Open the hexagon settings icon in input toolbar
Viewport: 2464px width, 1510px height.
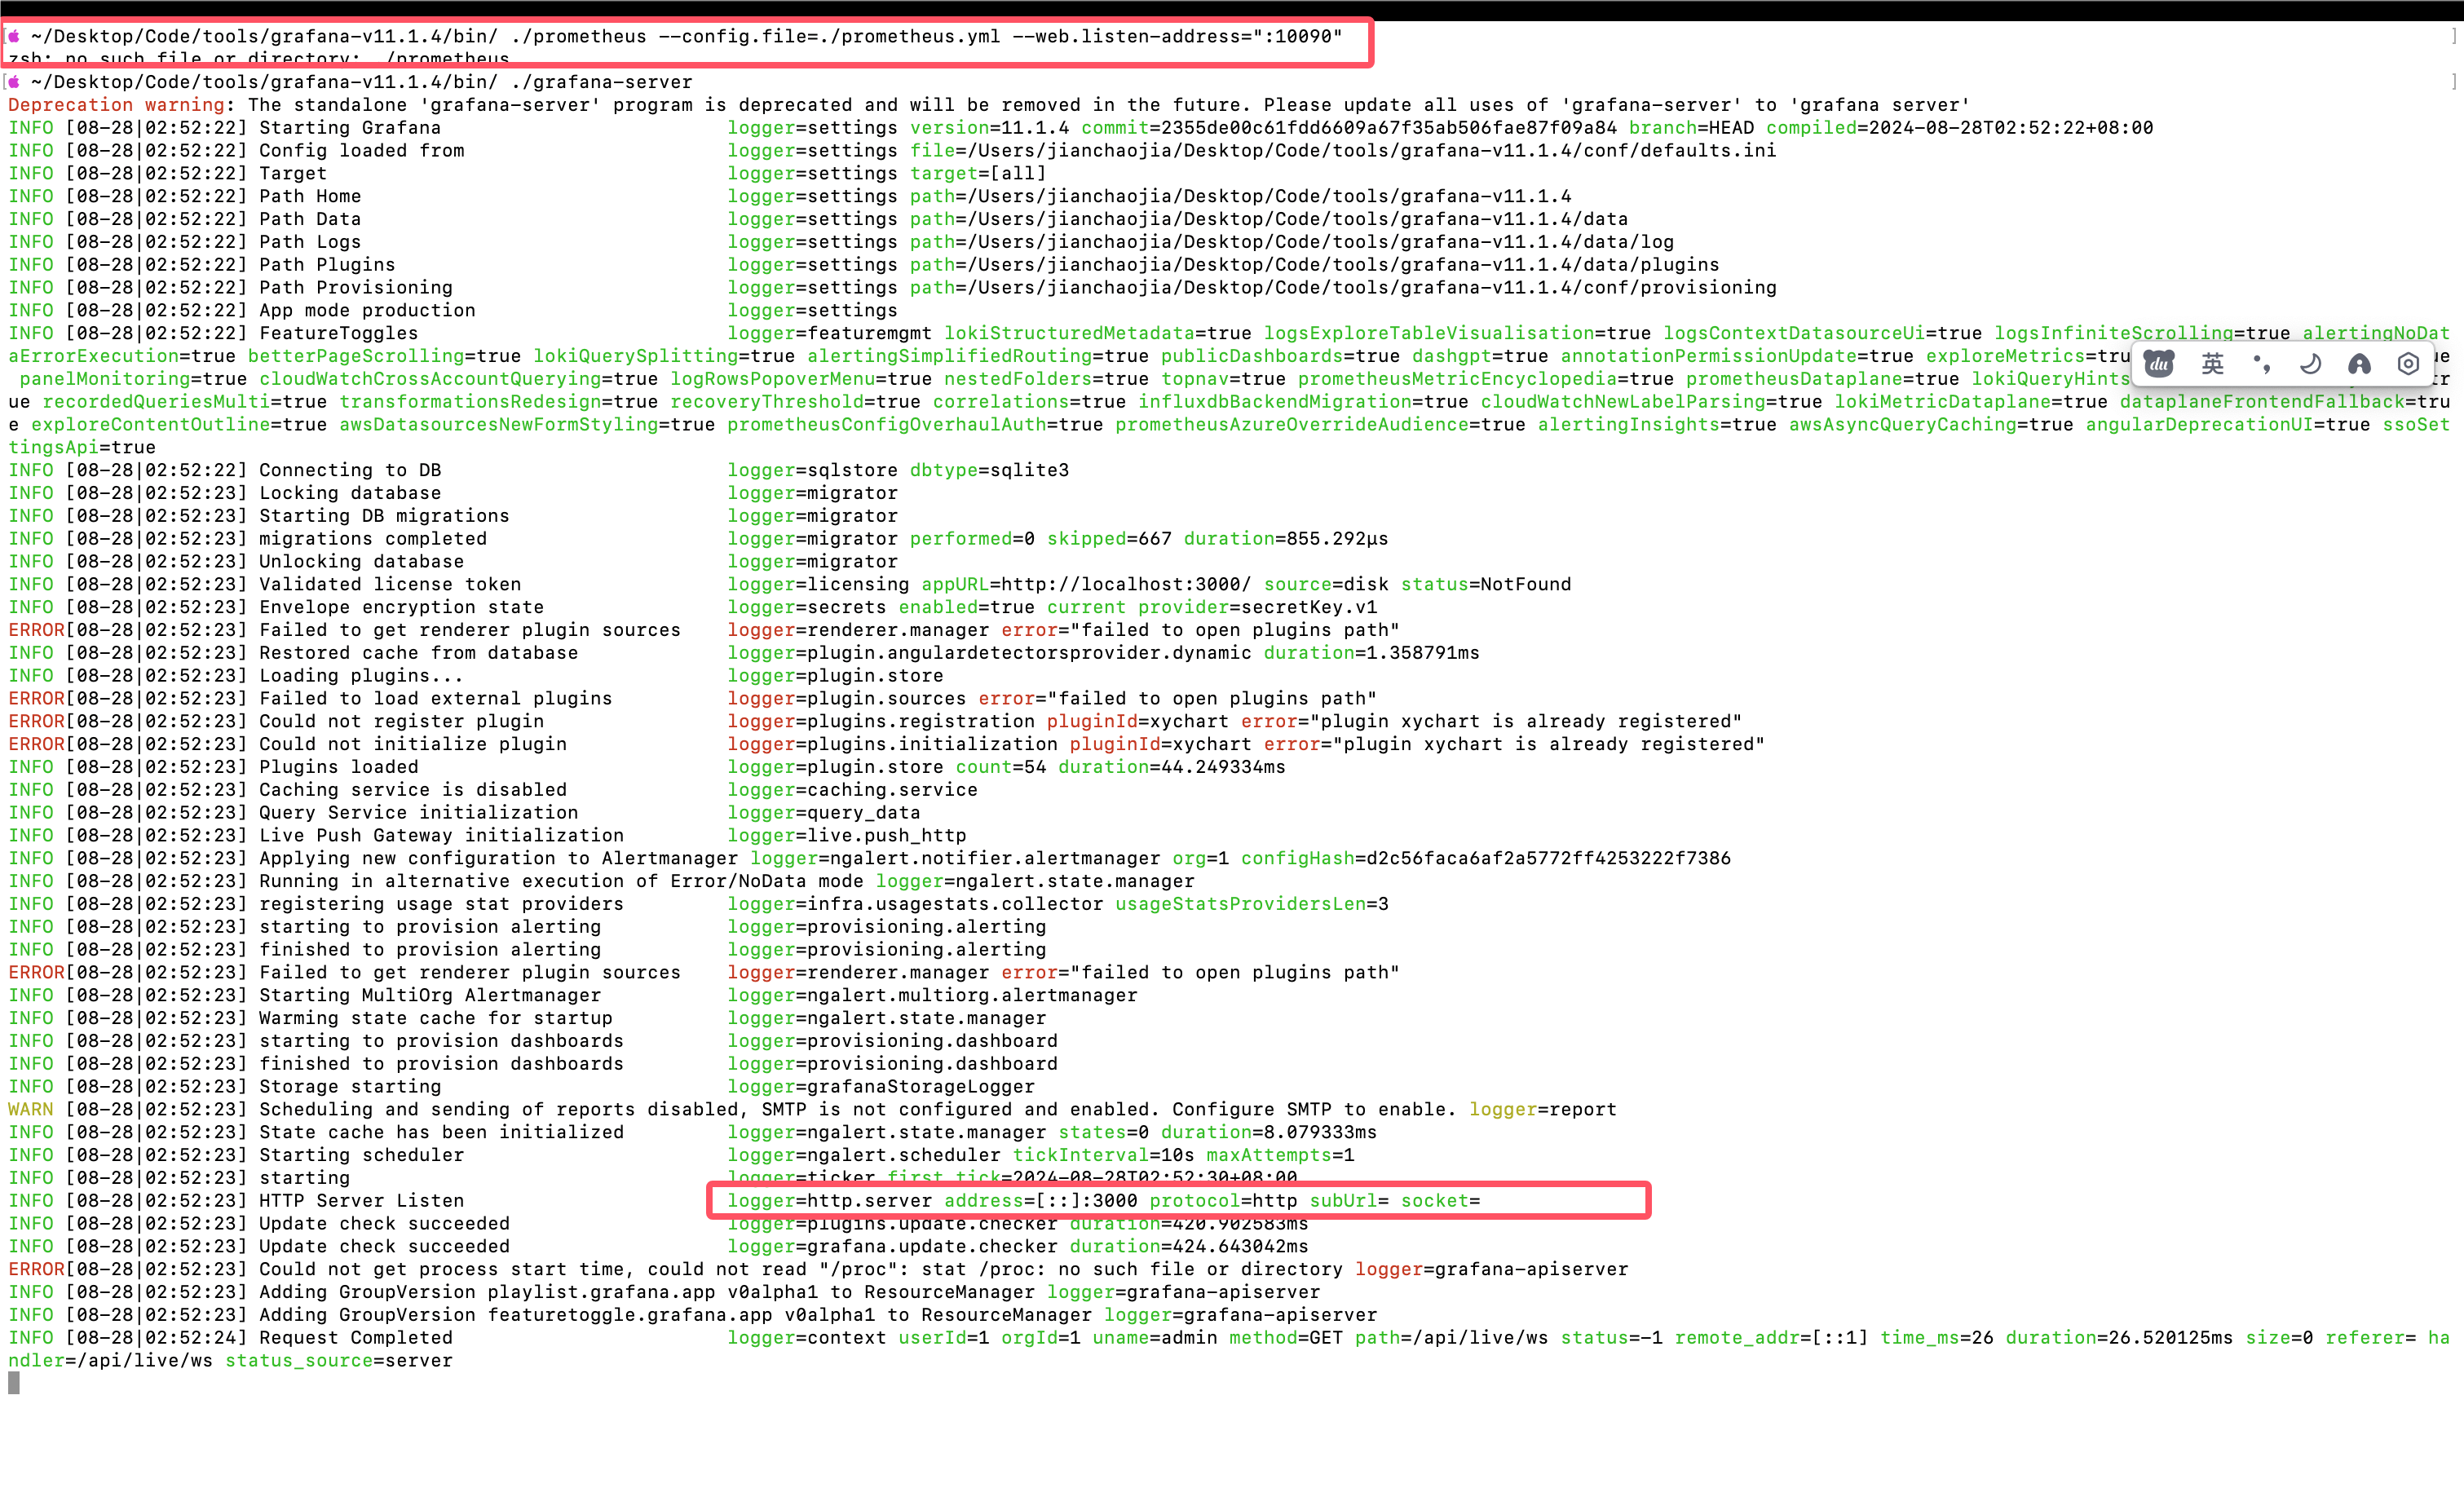click(2408, 364)
